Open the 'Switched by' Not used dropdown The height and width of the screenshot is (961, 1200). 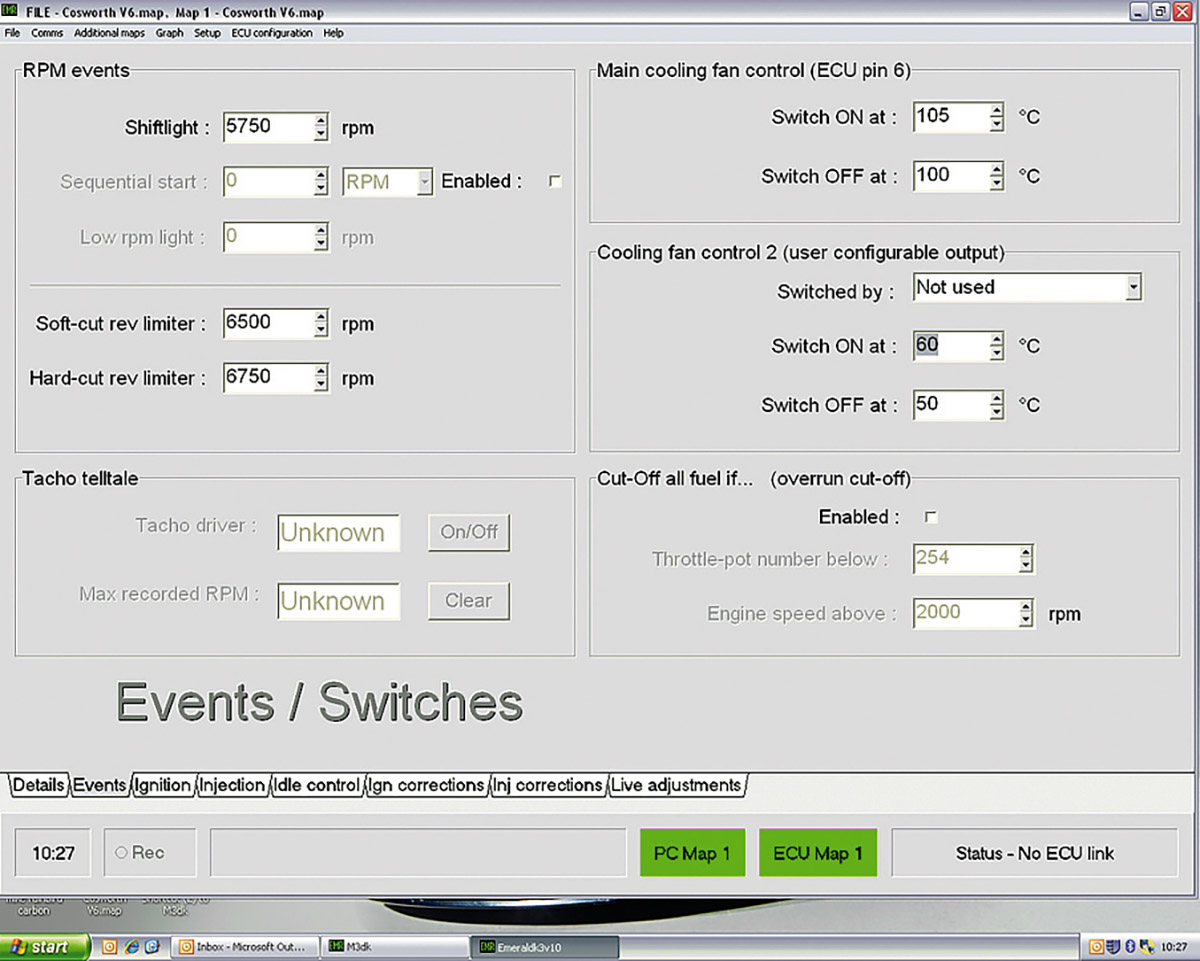[x=1132, y=288]
